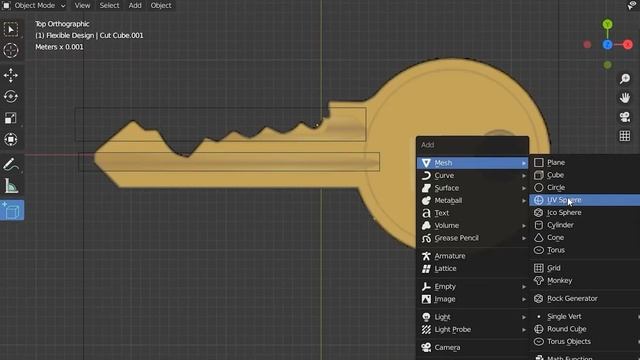This screenshot has height=360, width=640.
Task: Expand the Surface submenu
Action: [473, 188]
